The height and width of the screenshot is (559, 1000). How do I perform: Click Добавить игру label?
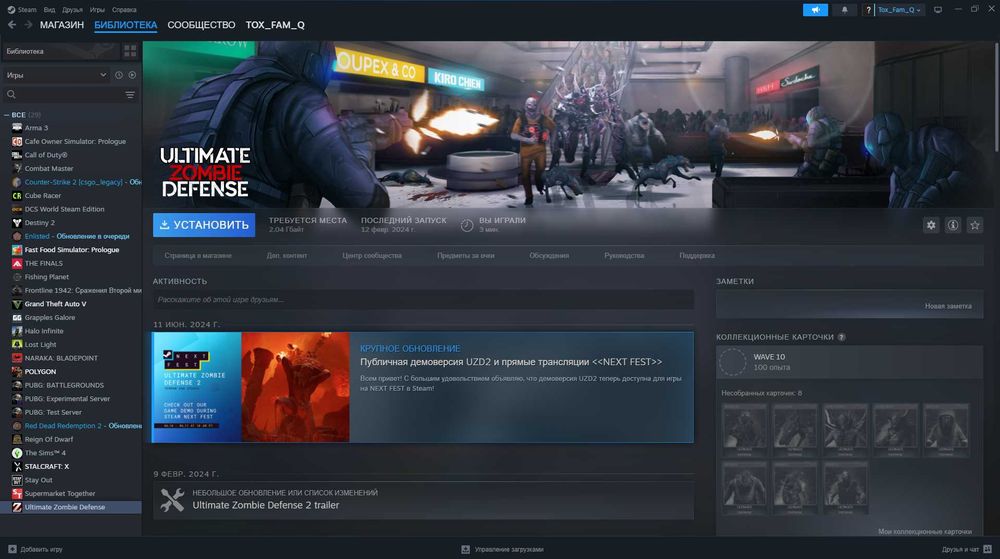[x=41, y=549]
